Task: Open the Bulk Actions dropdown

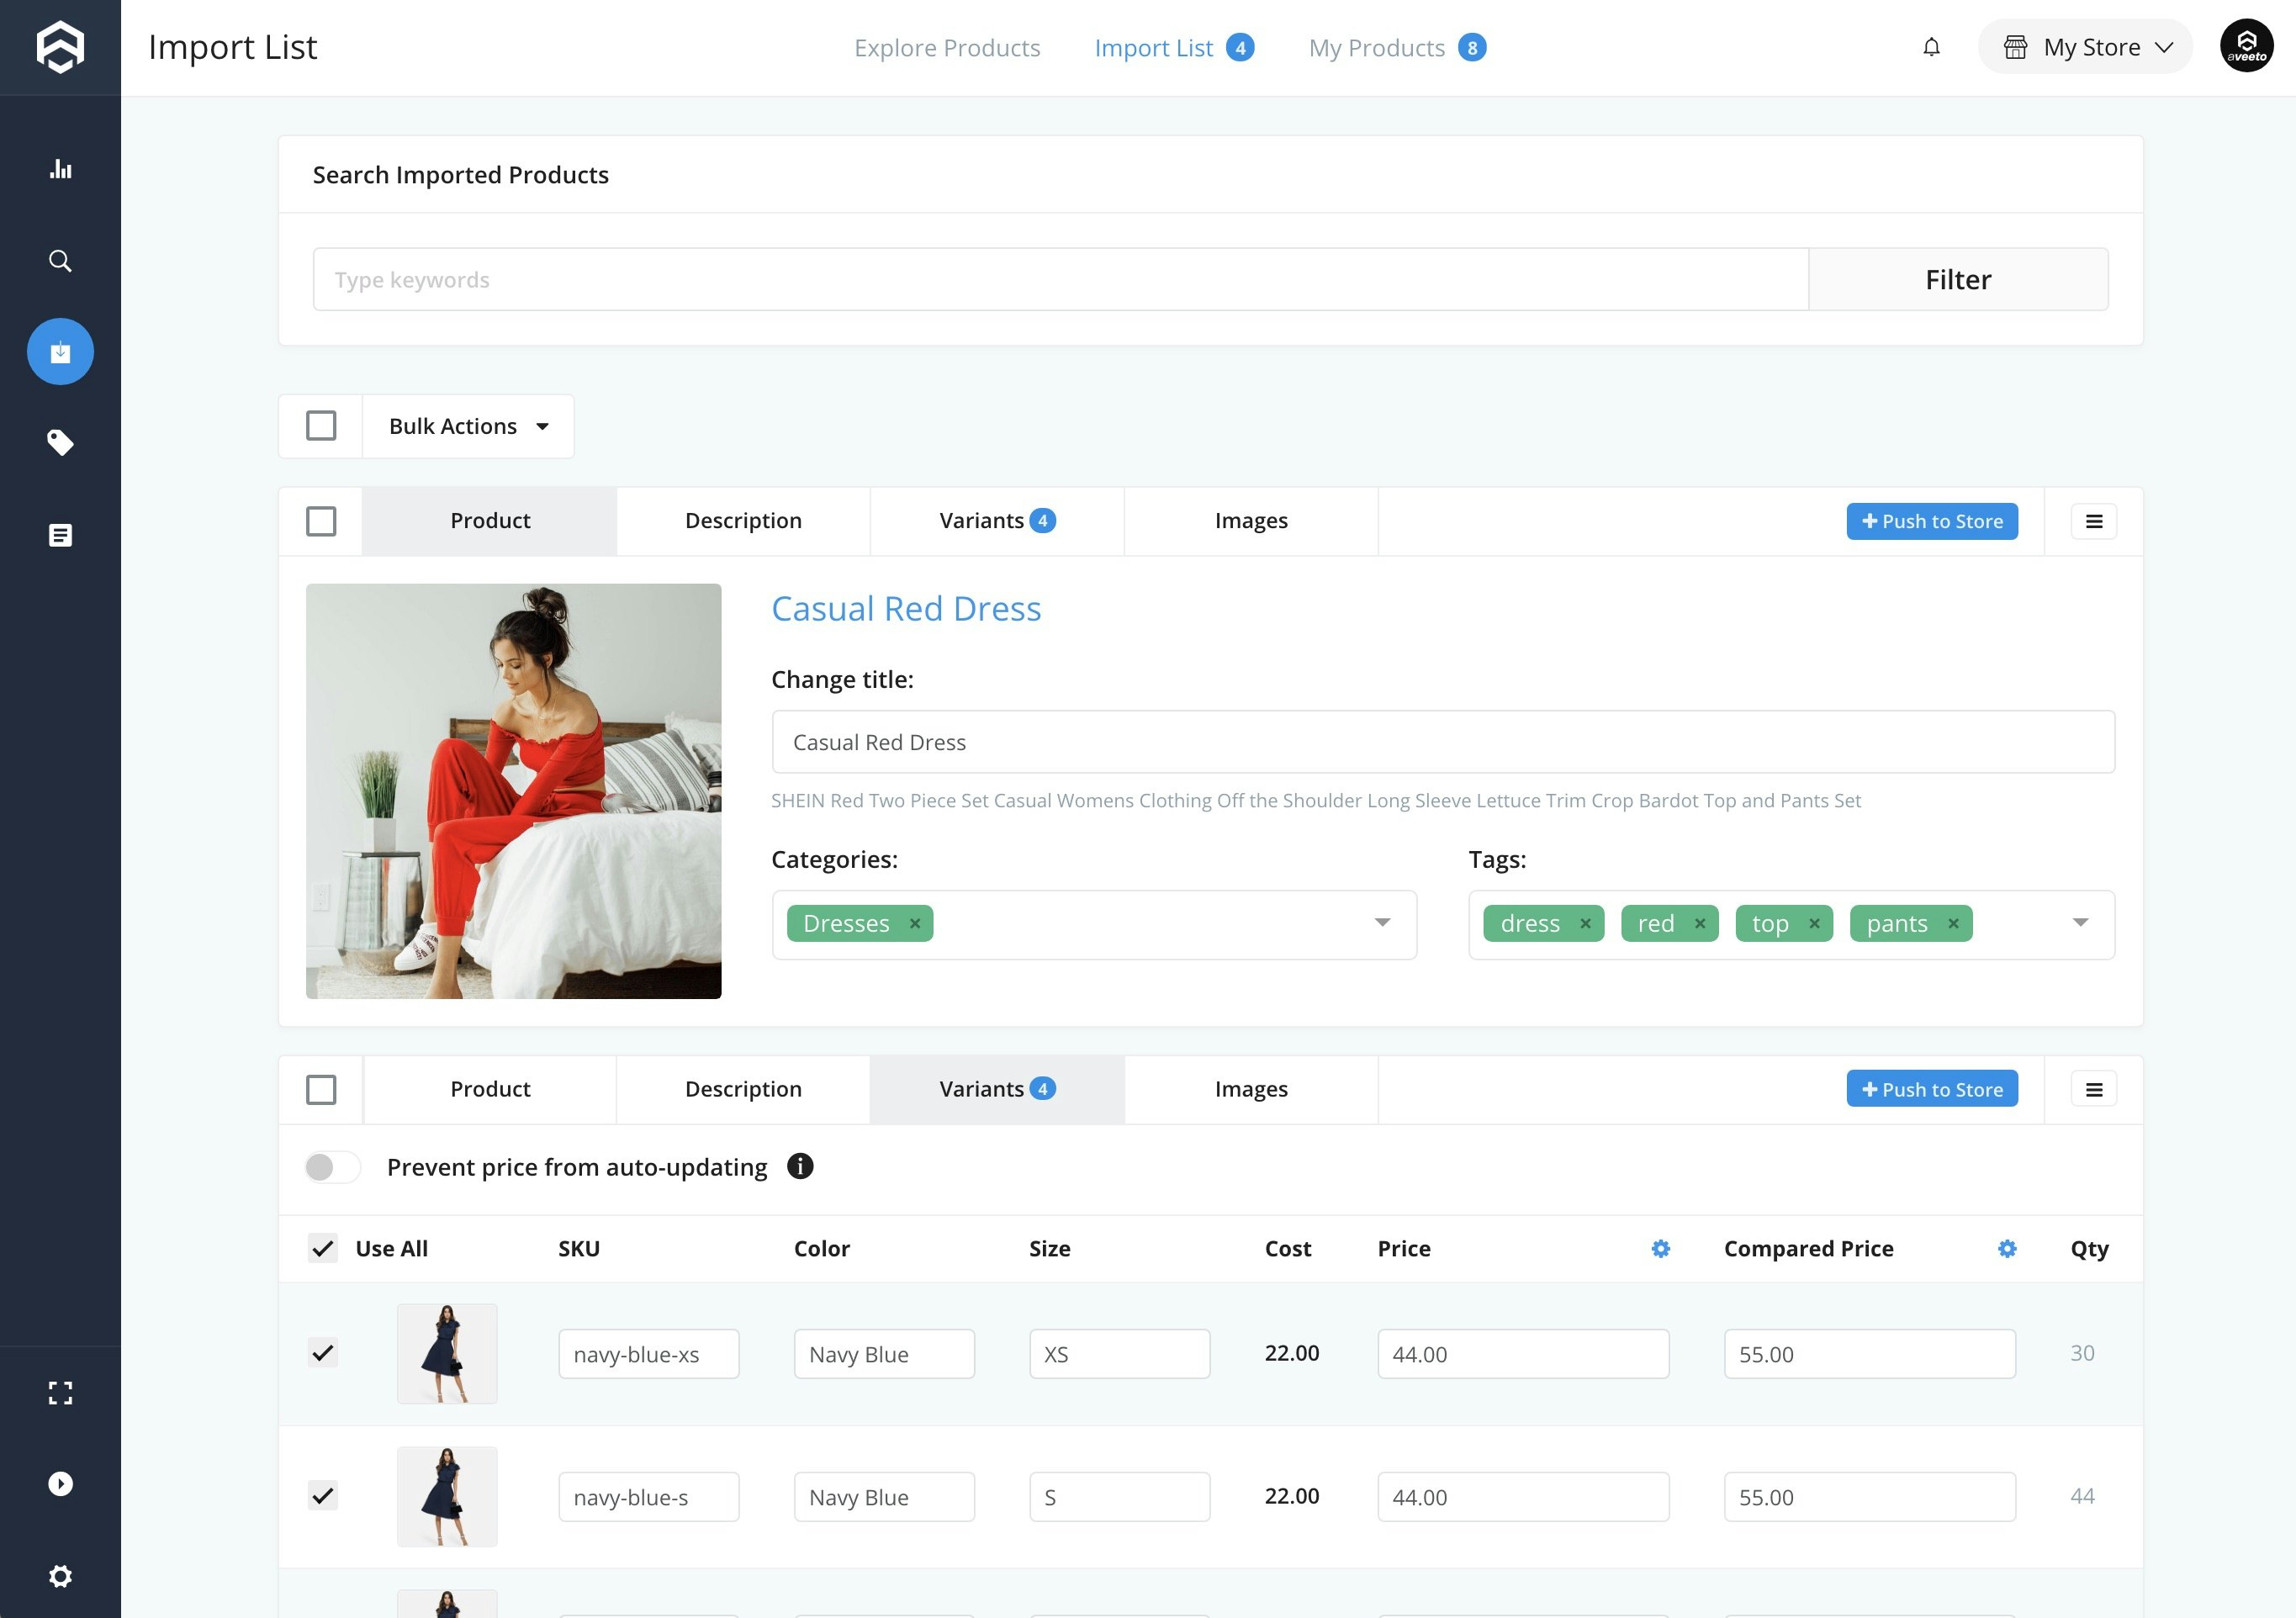Action: [x=468, y=426]
